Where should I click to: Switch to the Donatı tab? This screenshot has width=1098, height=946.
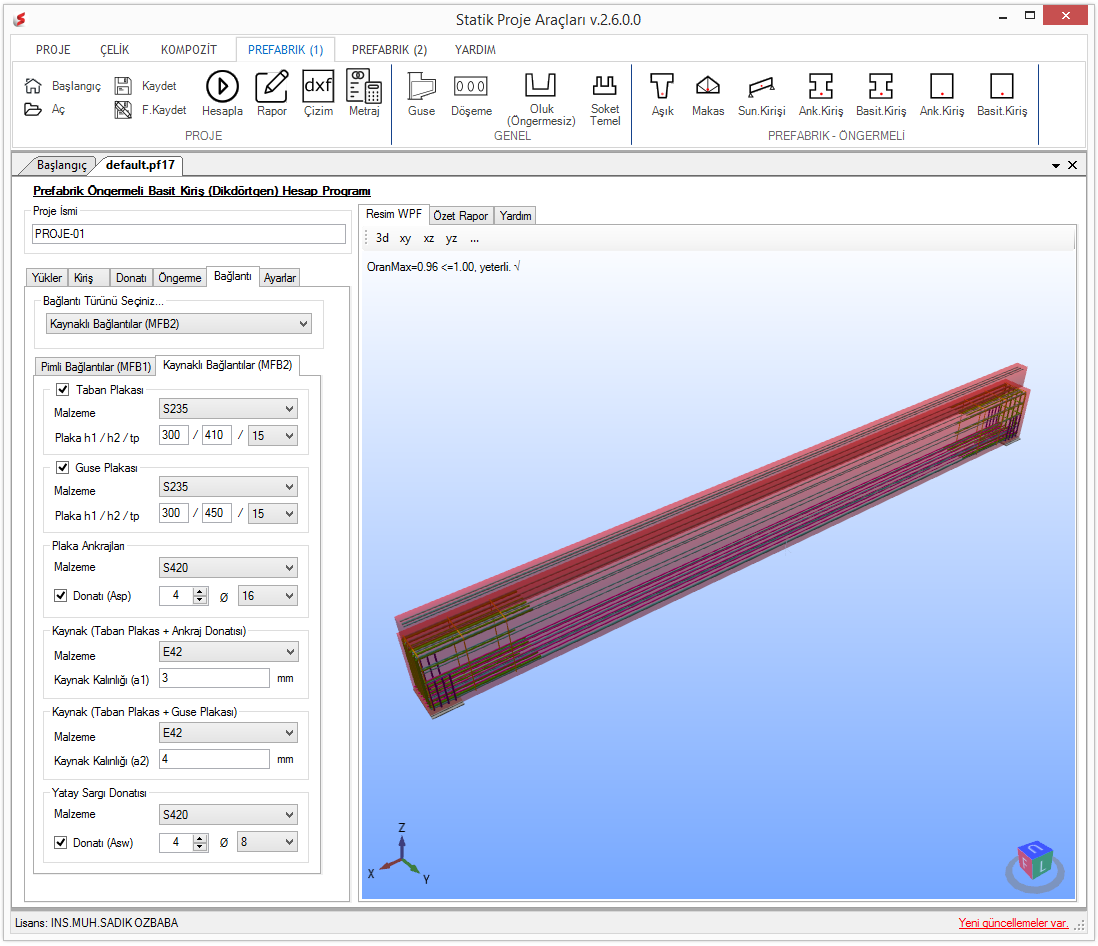click(131, 278)
